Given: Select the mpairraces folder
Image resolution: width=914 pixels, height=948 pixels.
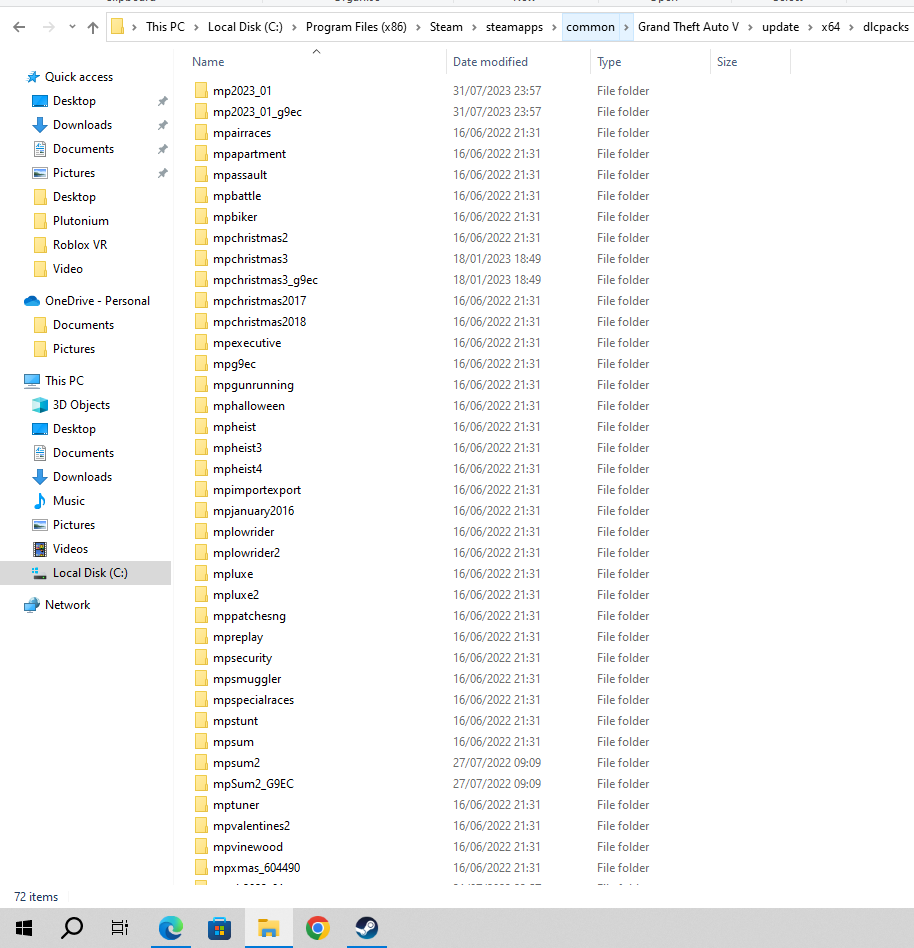Looking at the screenshot, I should 242,133.
